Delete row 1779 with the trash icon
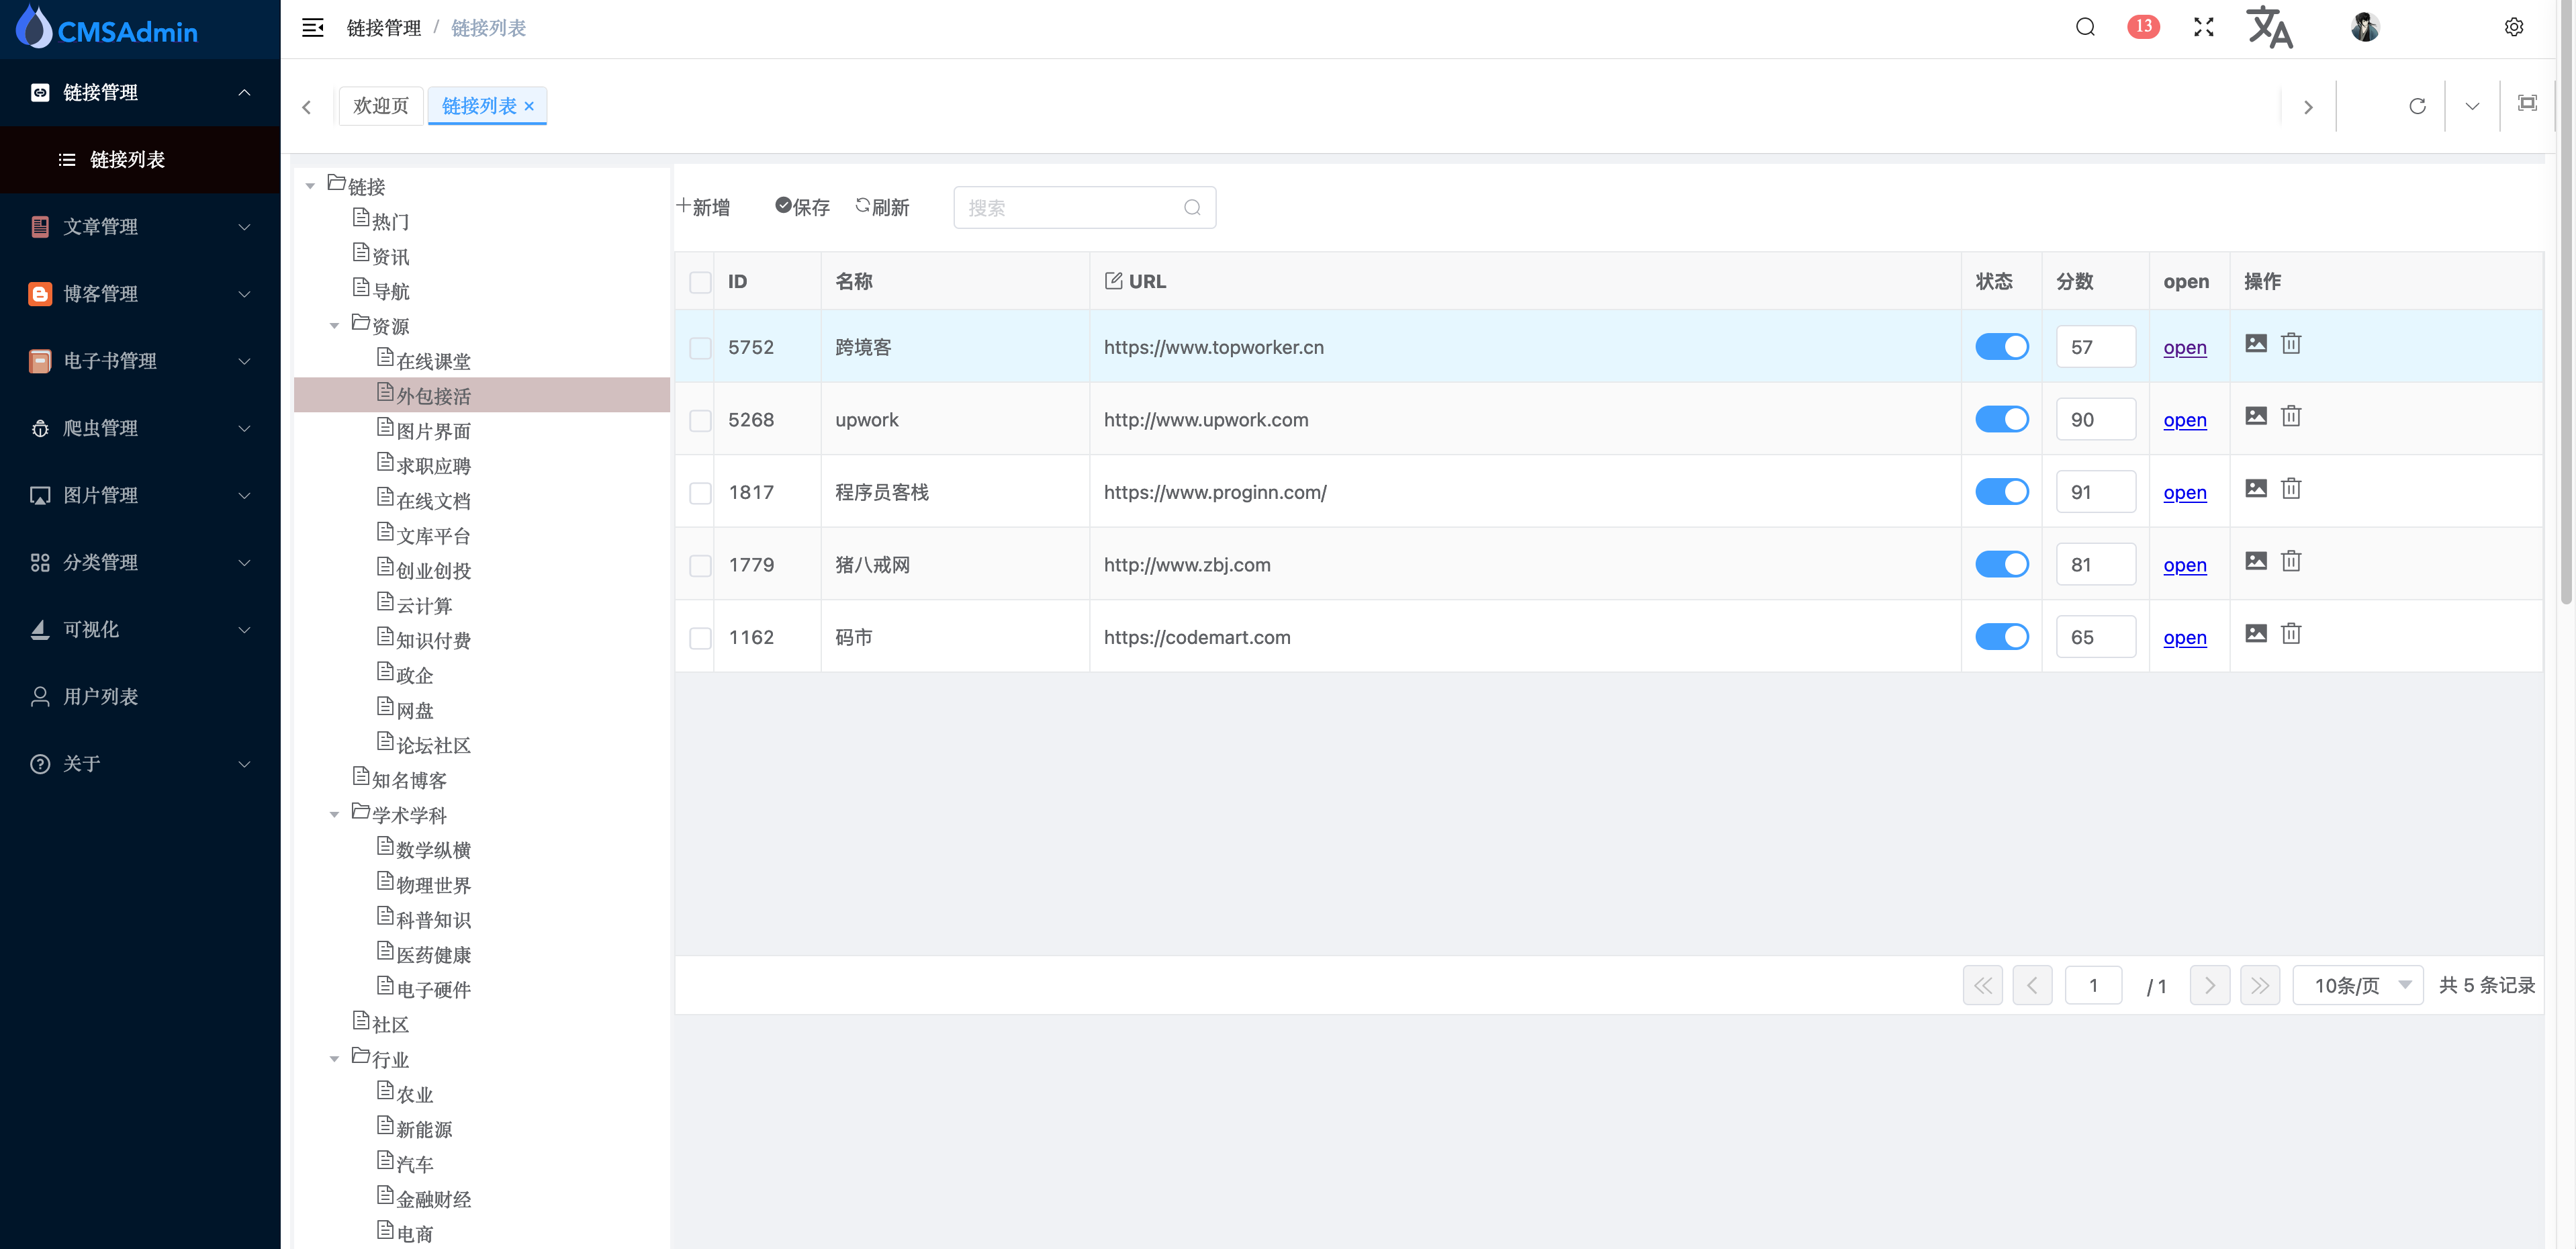 (2291, 561)
